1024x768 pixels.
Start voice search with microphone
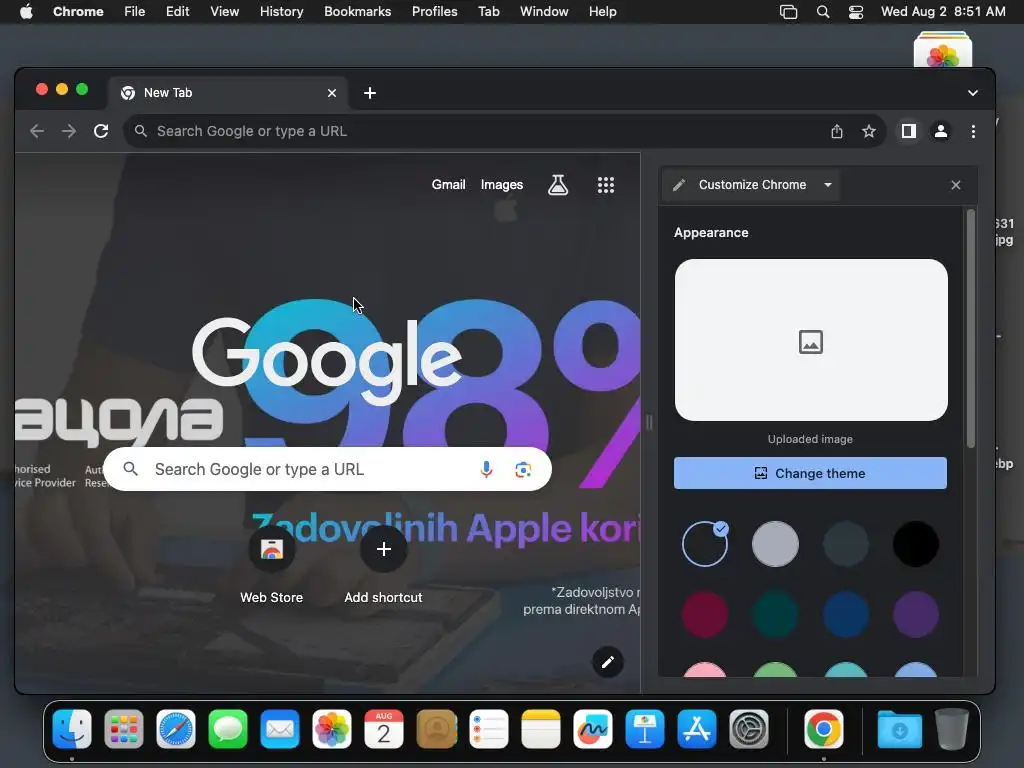[x=486, y=469]
